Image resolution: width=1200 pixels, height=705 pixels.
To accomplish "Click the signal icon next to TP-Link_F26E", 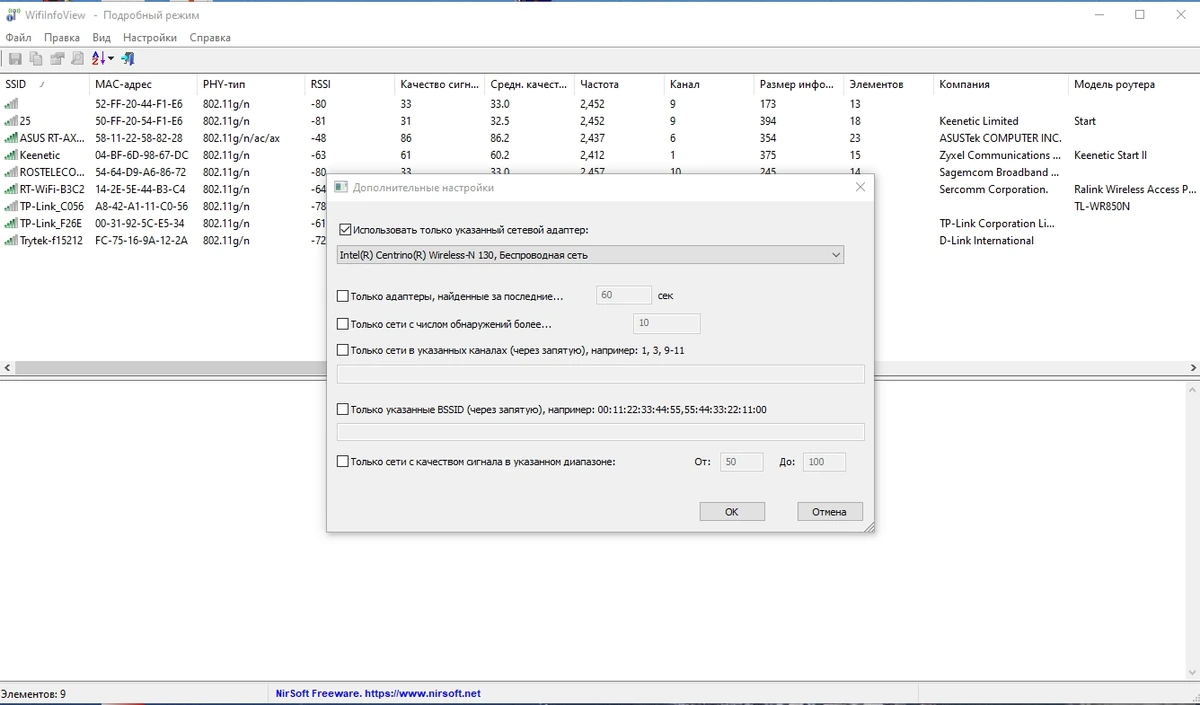I will click(x=11, y=223).
